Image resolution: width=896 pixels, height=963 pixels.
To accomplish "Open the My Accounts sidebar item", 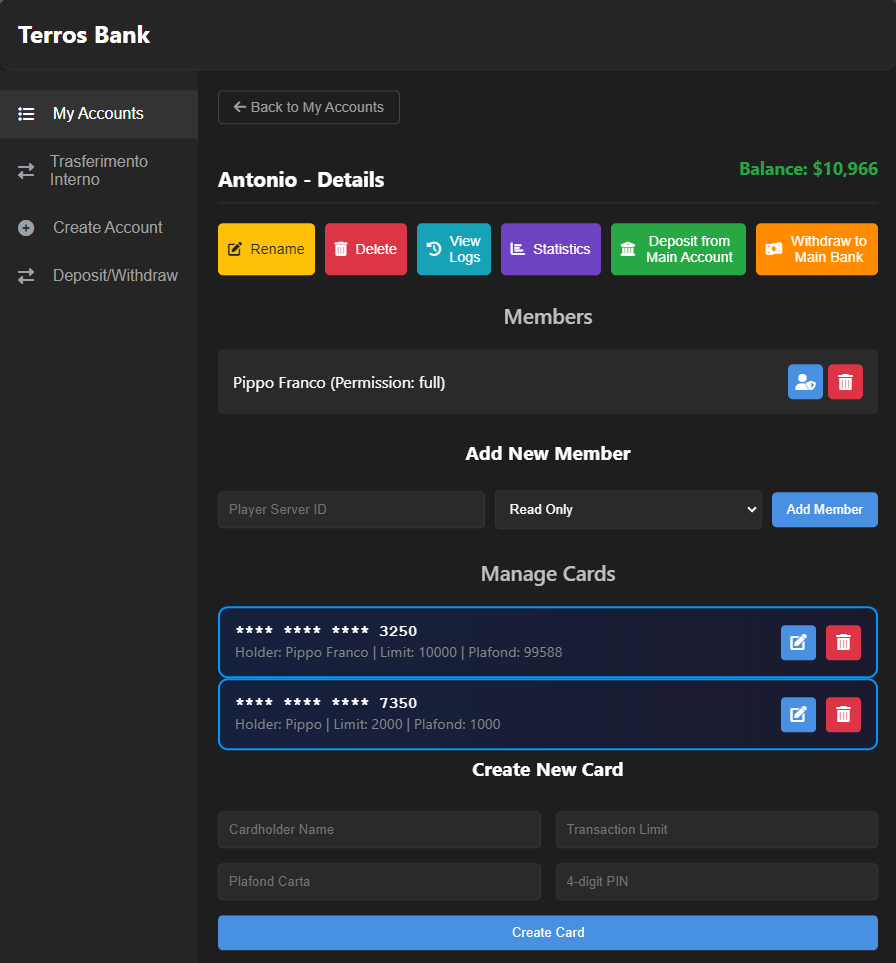I will click(x=99, y=114).
